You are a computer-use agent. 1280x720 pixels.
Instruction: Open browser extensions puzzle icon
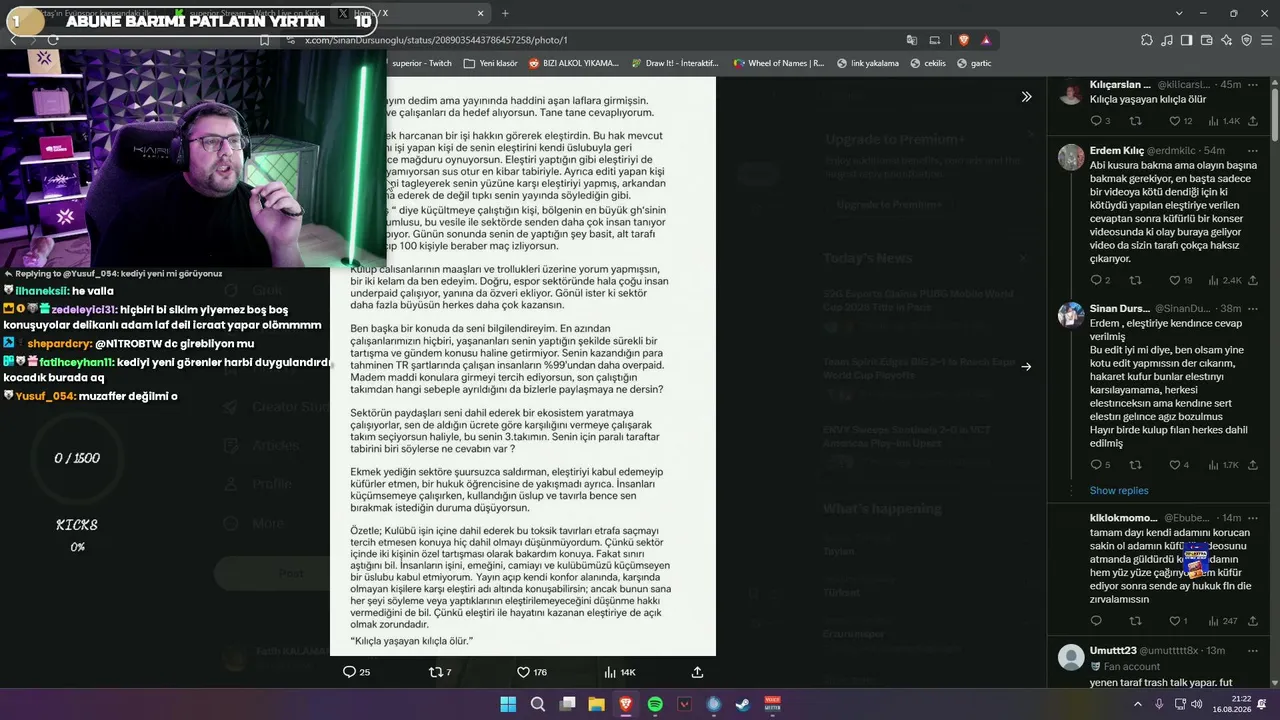point(1146,40)
